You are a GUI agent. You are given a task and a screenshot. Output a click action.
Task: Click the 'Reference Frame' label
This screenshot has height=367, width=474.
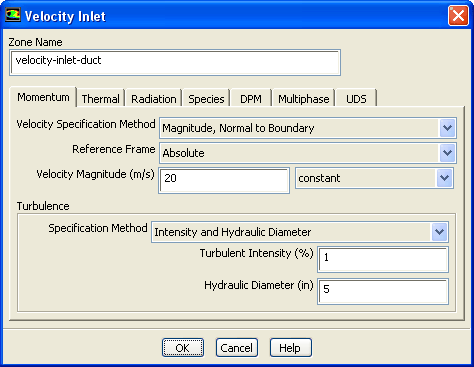[x=114, y=149]
